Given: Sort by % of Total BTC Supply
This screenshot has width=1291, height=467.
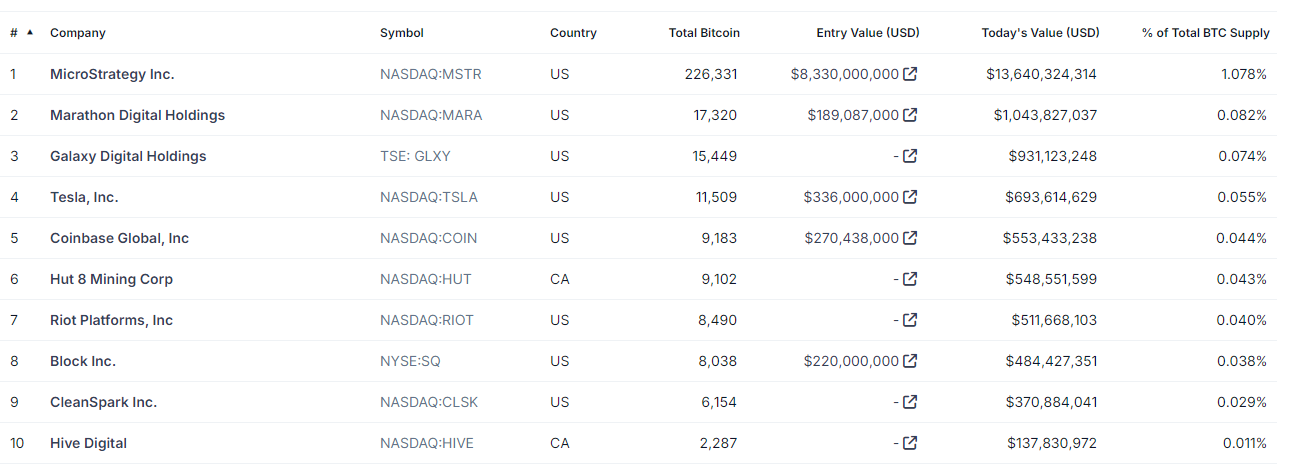Looking at the screenshot, I should pos(1205,33).
